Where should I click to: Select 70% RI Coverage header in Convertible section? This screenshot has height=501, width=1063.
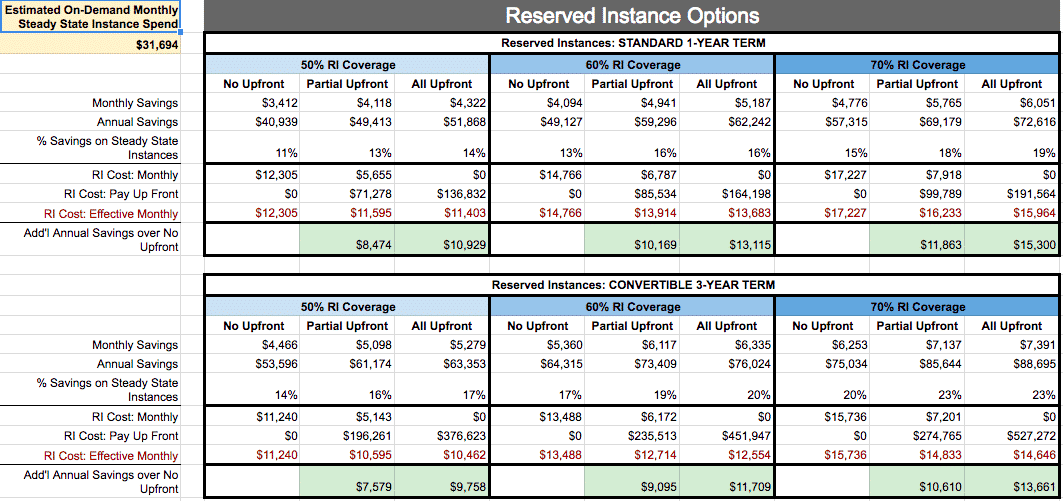click(x=917, y=307)
